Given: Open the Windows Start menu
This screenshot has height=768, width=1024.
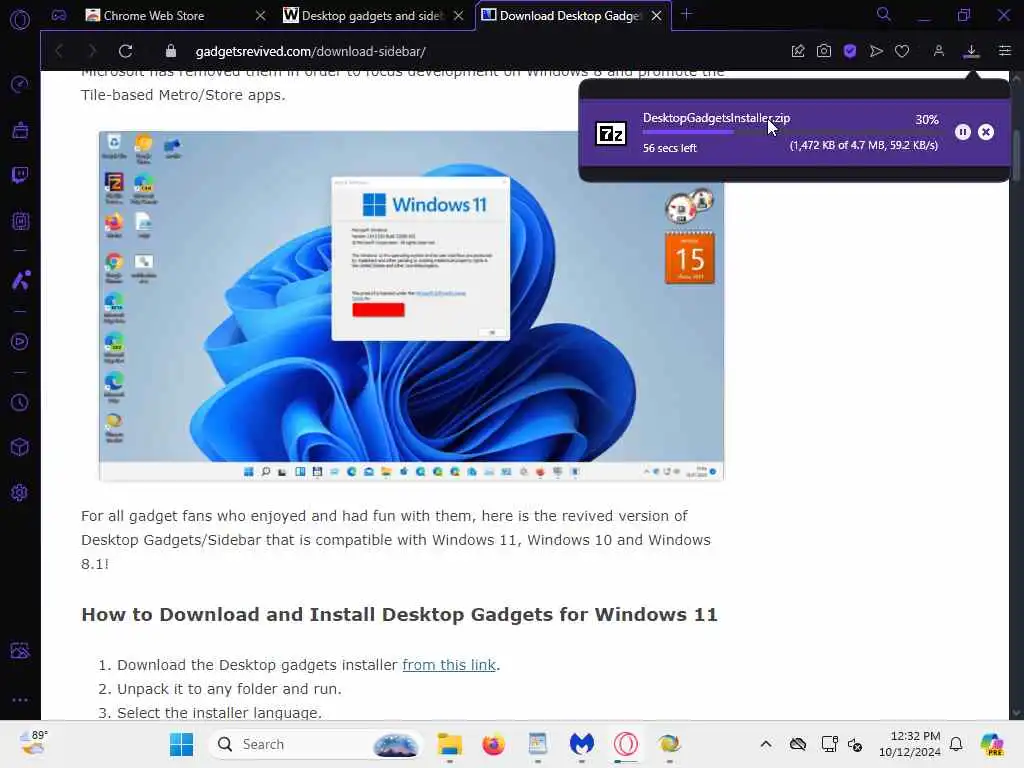Looking at the screenshot, I should tap(181, 744).
